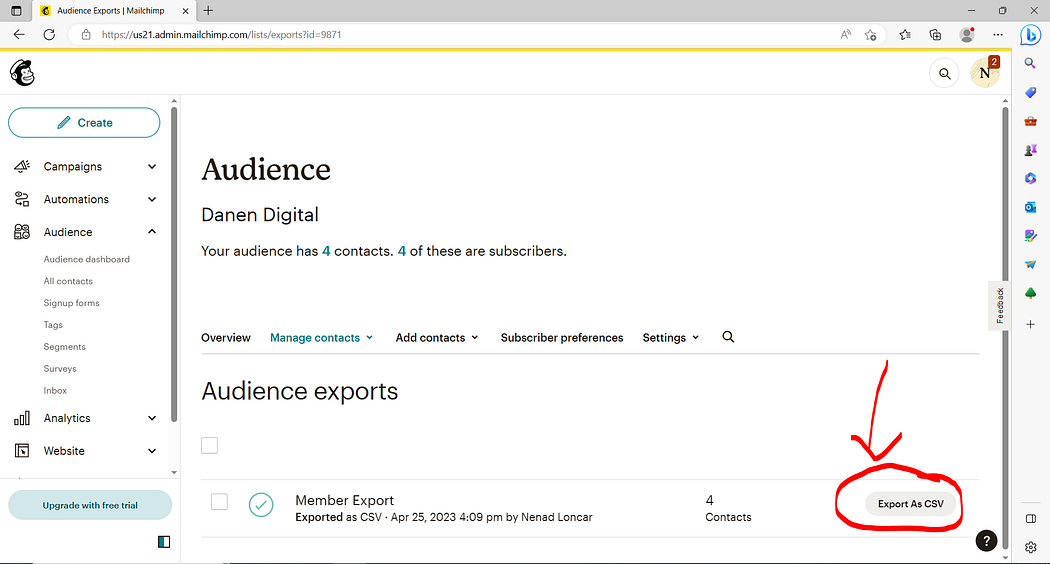Click the Feedback side tab
The image size is (1050, 564).
(x=999, y=305)
